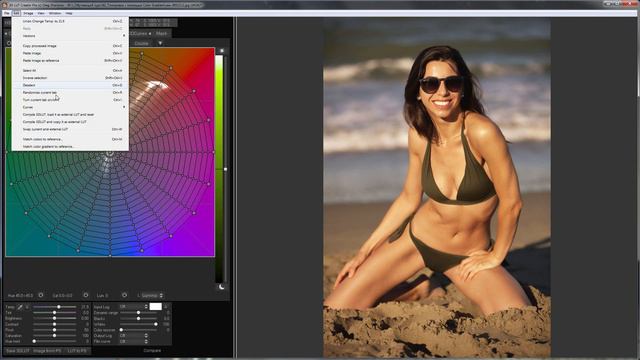This screenshot has height=360, width=640.
Task: Click the white color swatch near Input Log
Action: point(156,307)
